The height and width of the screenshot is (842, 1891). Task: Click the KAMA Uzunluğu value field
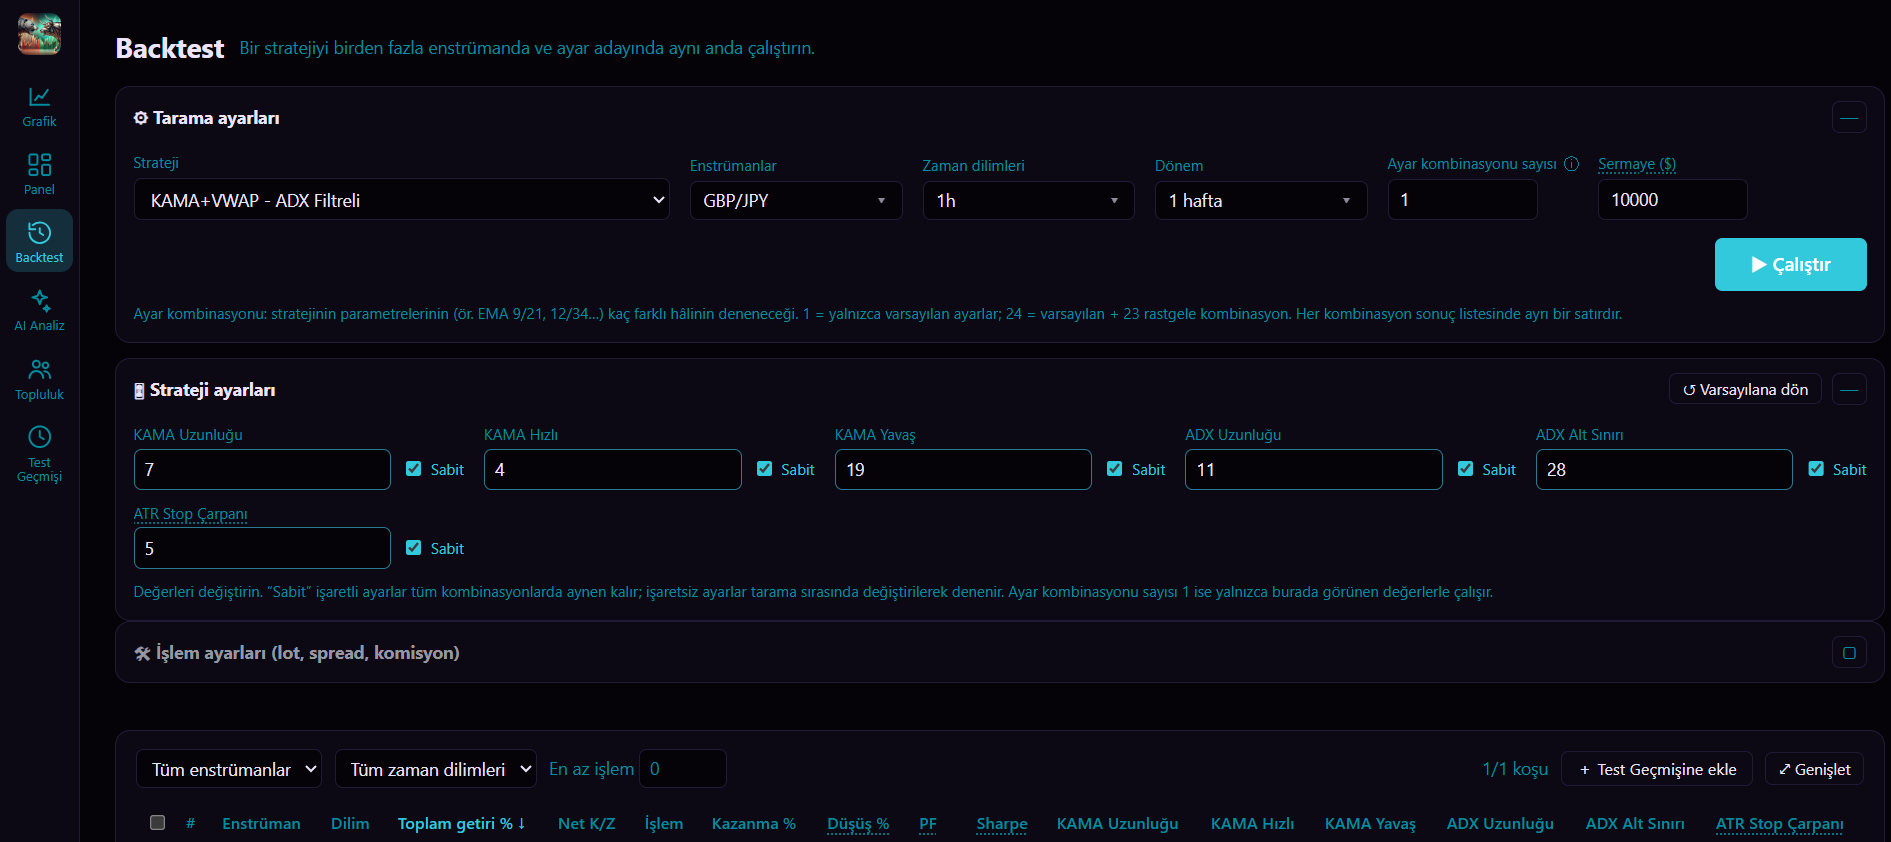[262, 469]
